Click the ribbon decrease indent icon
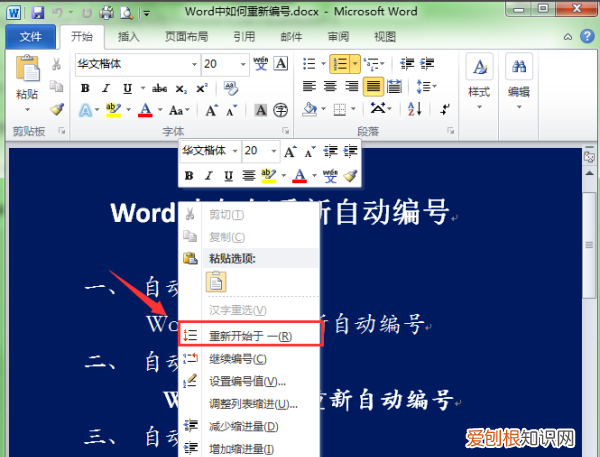This screenshot has height=457, width=600. 407,64
